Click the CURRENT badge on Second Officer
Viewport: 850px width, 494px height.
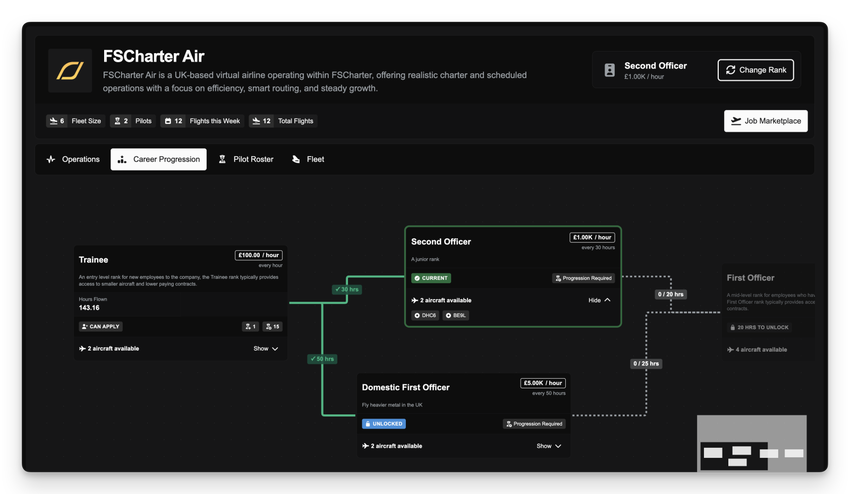431,278
